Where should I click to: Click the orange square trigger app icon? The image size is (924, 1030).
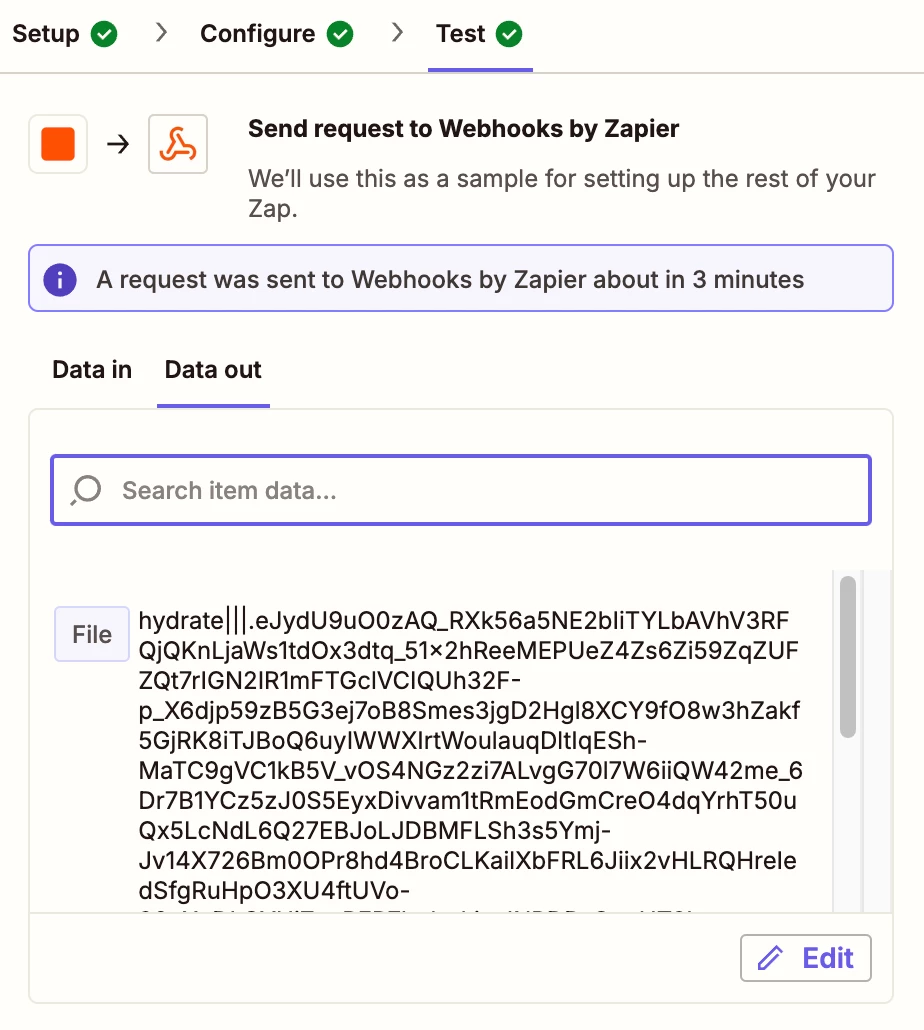click(x=58, y=144)
